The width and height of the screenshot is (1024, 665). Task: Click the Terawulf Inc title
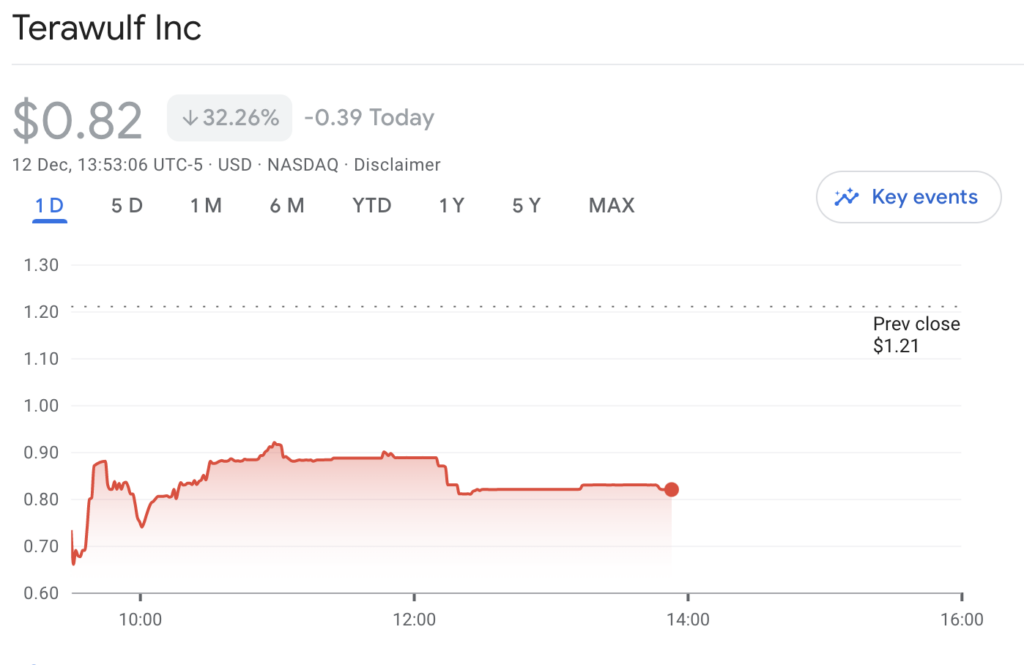pyautogui.click(x=106, y=28)
